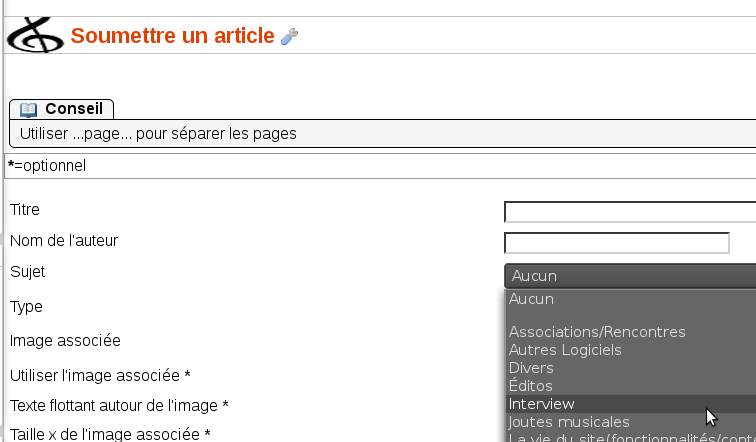
Task: Select Joutes musicales from the list
Action: 631,422
